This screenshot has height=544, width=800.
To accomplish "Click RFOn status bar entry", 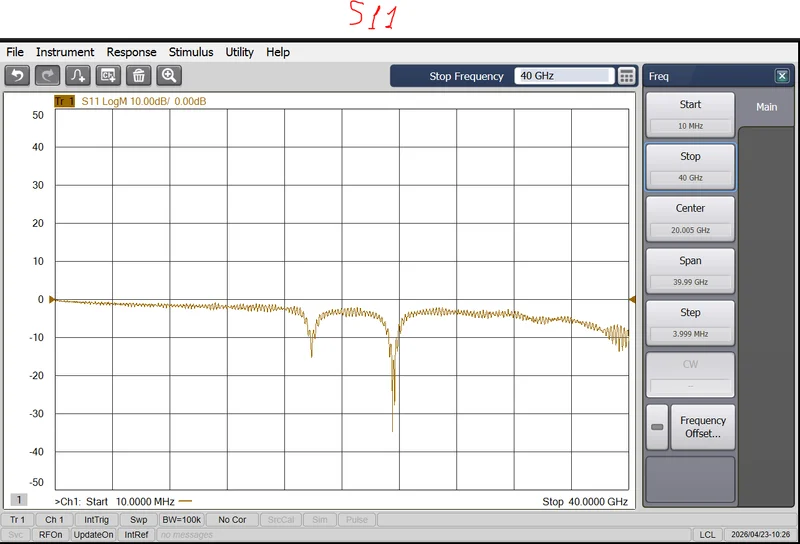I will click(51, 534).
